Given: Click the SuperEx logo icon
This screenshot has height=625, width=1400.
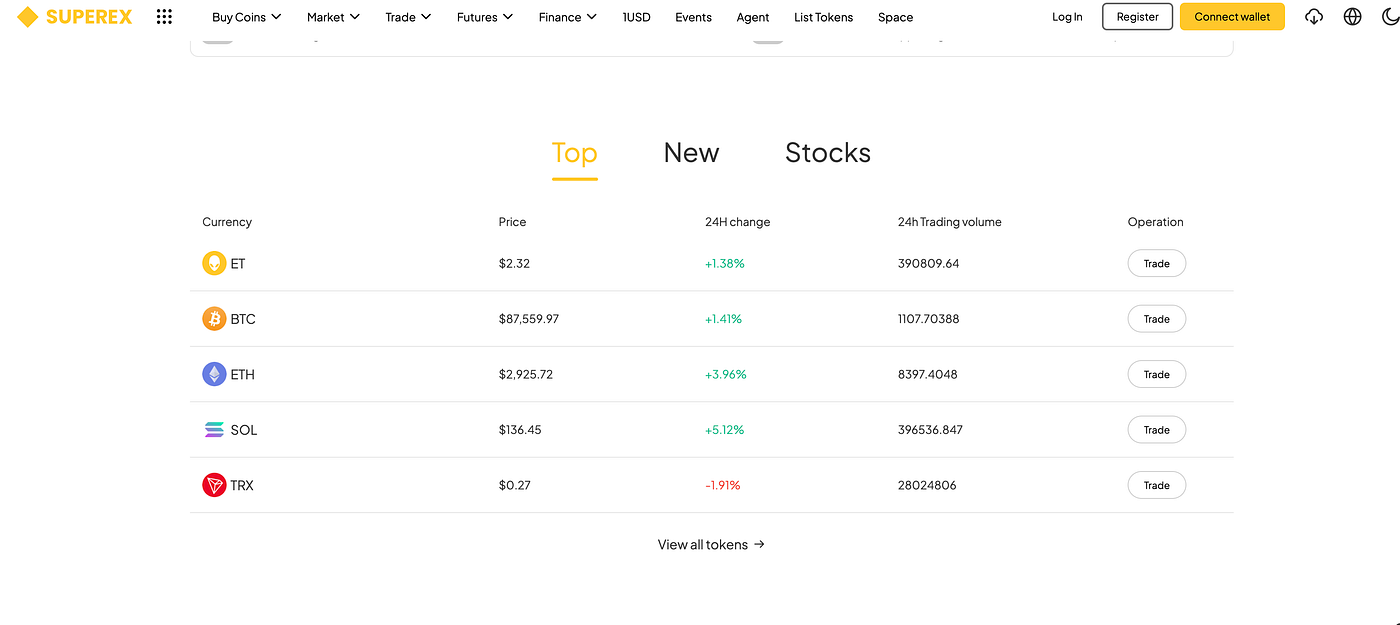Looking at the screenshot, I should click(28, 17).
